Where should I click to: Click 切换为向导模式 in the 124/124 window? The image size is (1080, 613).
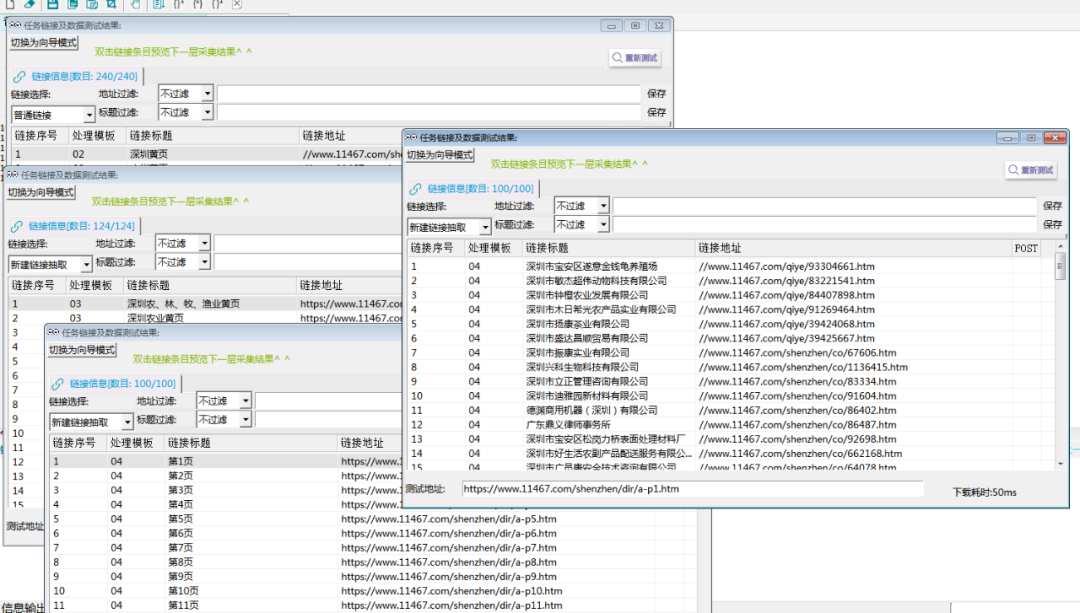click(x=41, y=192)
